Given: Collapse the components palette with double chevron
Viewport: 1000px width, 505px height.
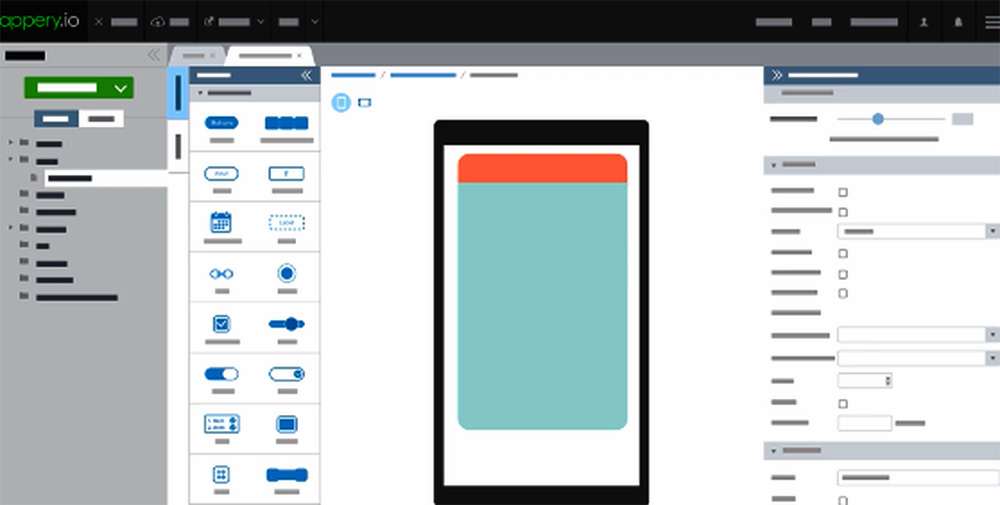Looking at the screenshot, I should (x=306, y=75).
